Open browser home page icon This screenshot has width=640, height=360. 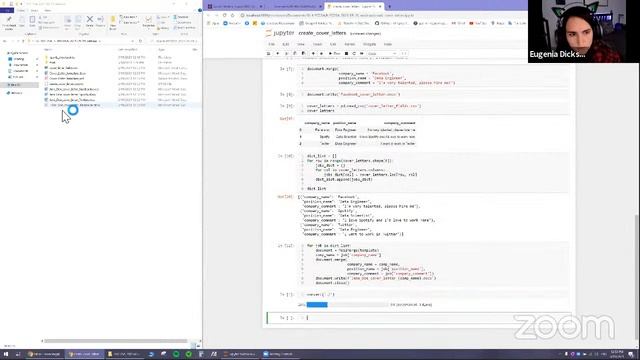tap(233, 16)
